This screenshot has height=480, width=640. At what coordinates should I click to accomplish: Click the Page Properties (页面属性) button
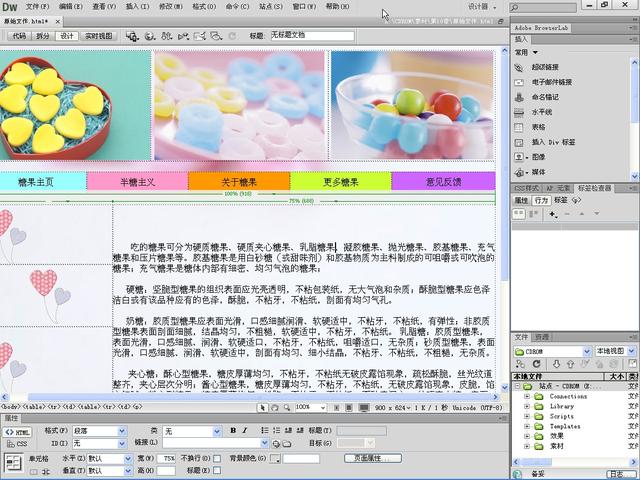pyautogui.click(x=373, y=458)
